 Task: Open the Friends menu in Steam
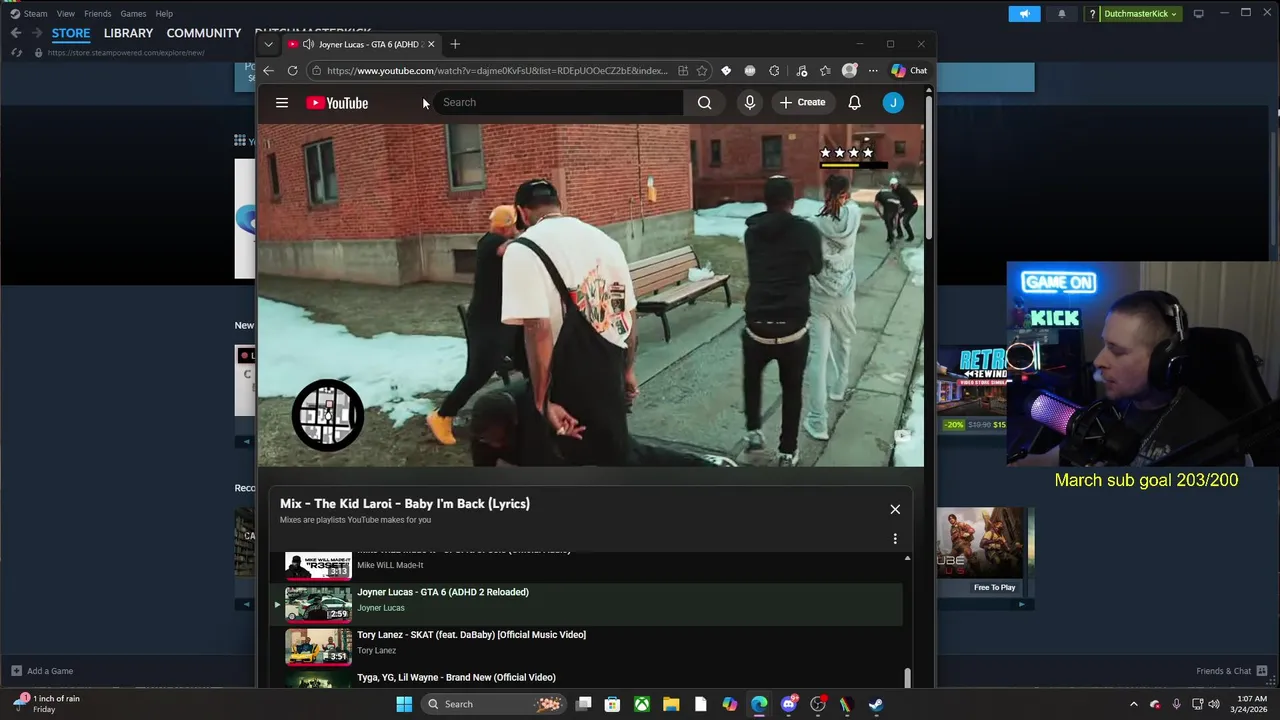point(98,14)
